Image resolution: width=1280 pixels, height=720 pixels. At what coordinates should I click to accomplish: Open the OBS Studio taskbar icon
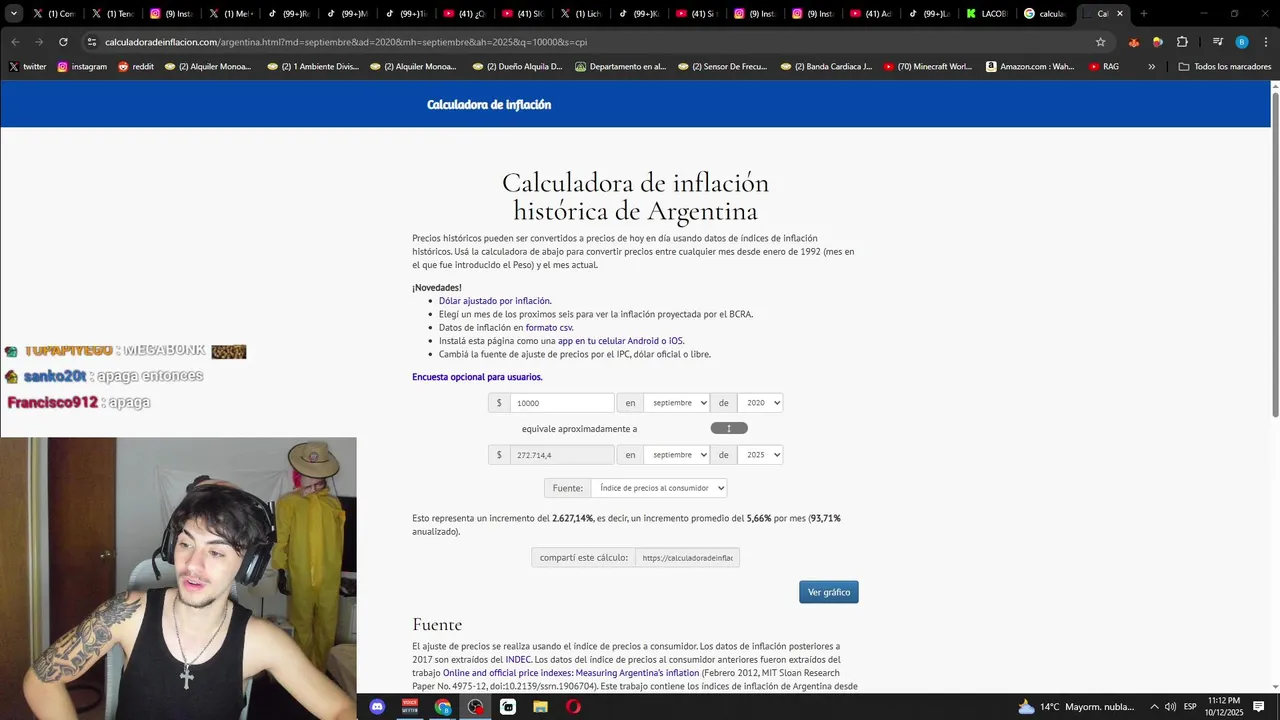pos(476,707)
